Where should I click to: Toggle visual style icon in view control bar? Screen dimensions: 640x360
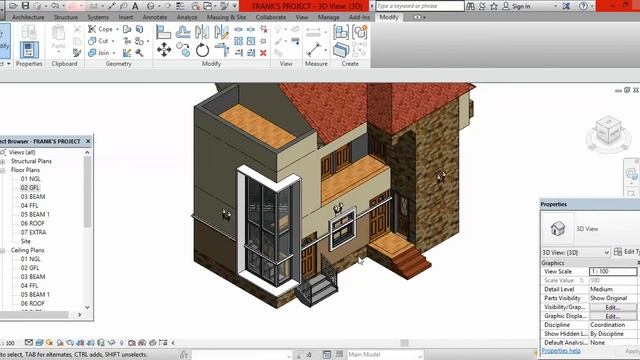click(x=39, y=343)
